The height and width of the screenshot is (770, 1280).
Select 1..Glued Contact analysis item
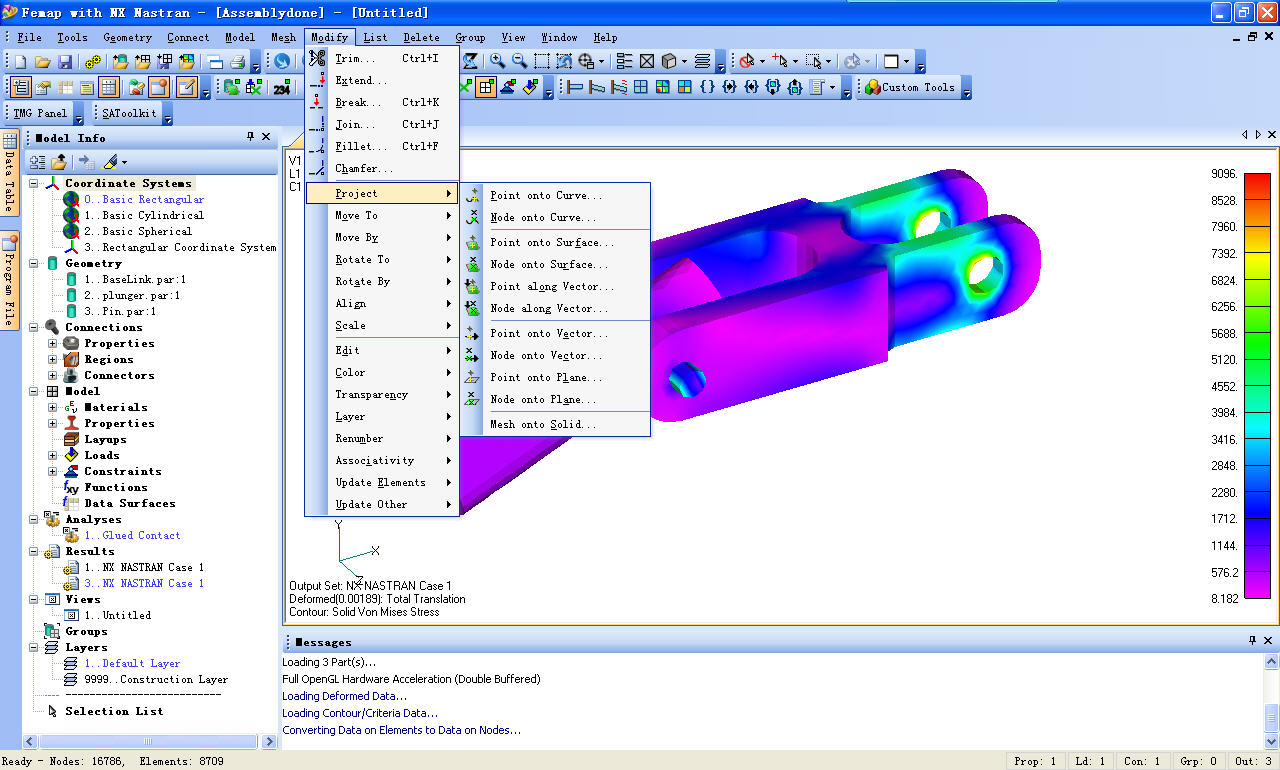point(132,536)
